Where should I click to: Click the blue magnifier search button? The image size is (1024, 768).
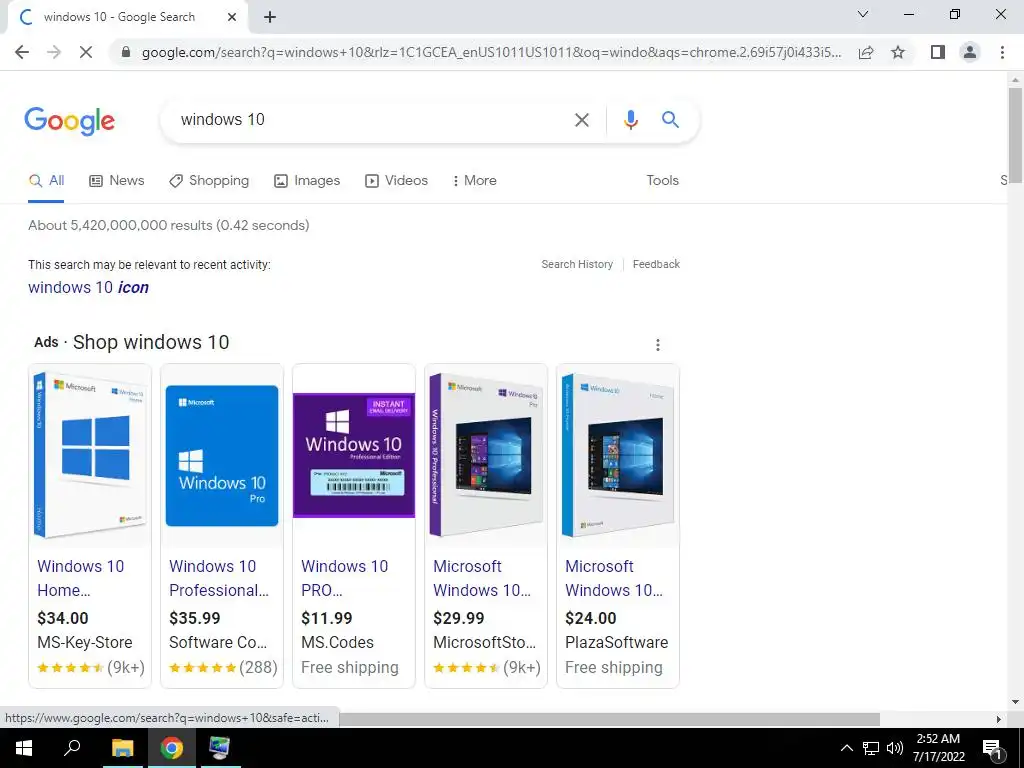670,119
